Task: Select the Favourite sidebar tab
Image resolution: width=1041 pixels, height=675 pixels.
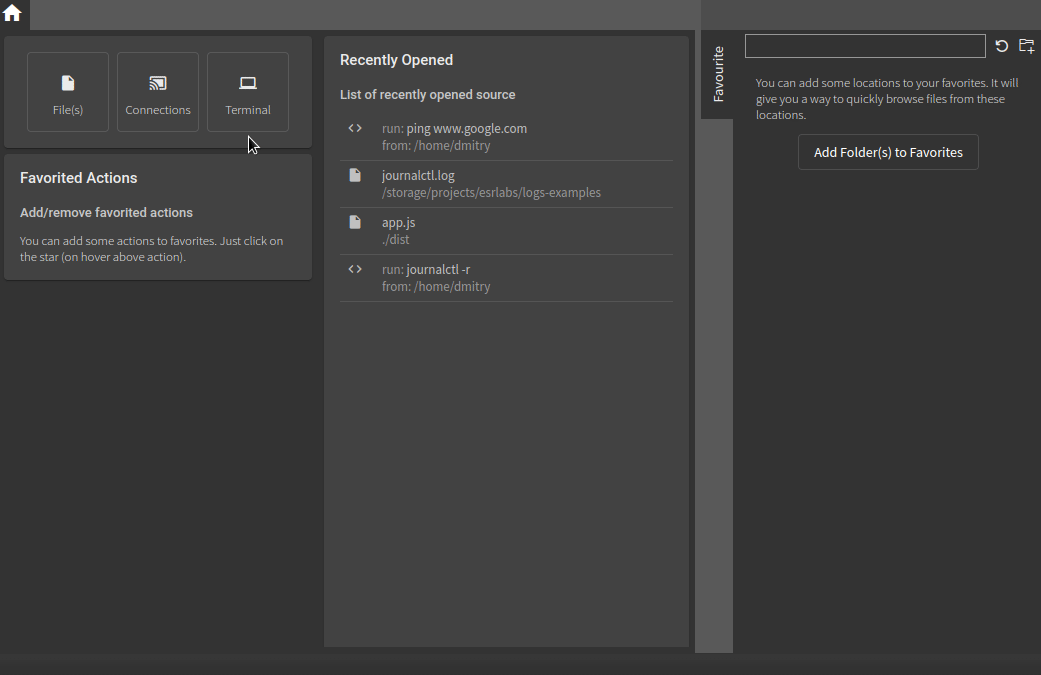Action: (x=718, y=74)
